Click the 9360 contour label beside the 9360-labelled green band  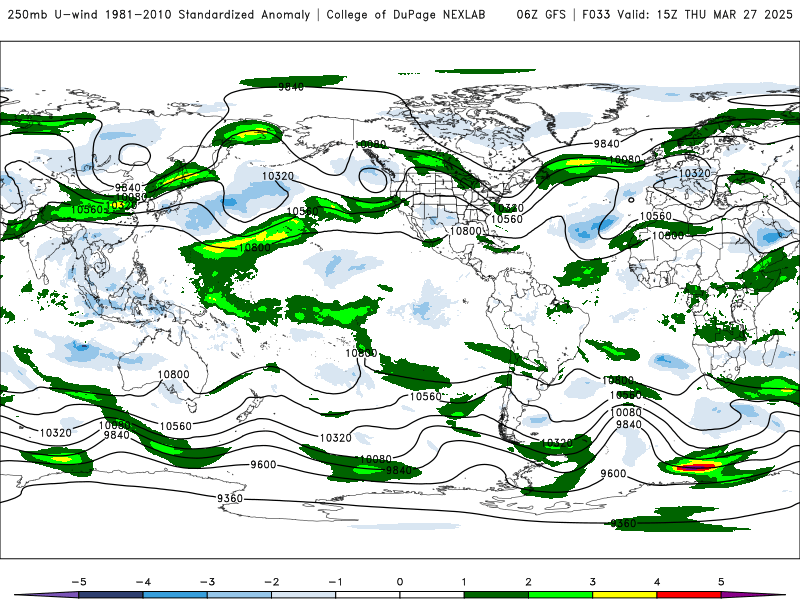point(623,523)
